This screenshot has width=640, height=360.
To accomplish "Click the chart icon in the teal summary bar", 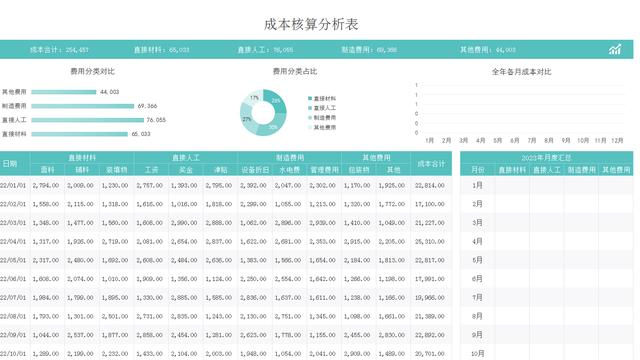I will (x=615, y=49).
